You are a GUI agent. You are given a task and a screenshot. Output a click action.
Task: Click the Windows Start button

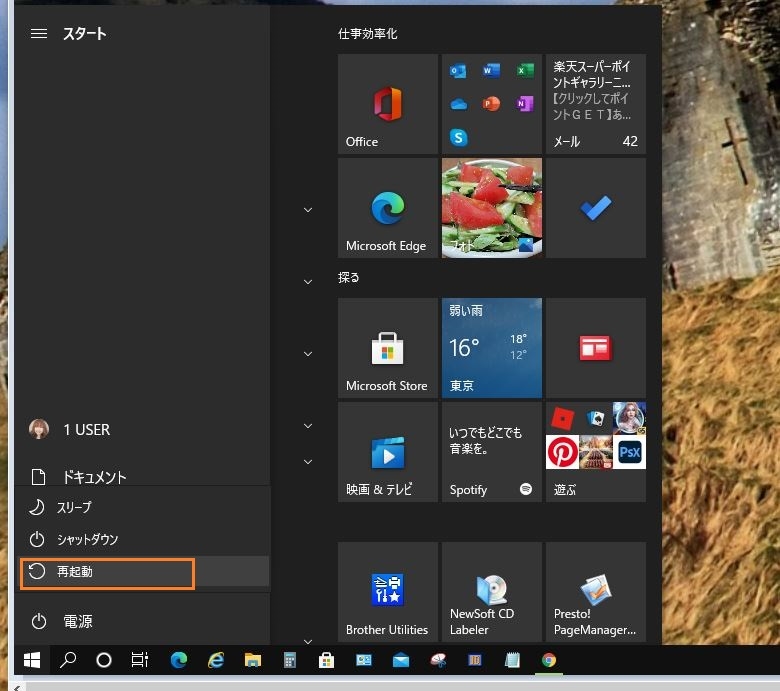click(32, 660)
